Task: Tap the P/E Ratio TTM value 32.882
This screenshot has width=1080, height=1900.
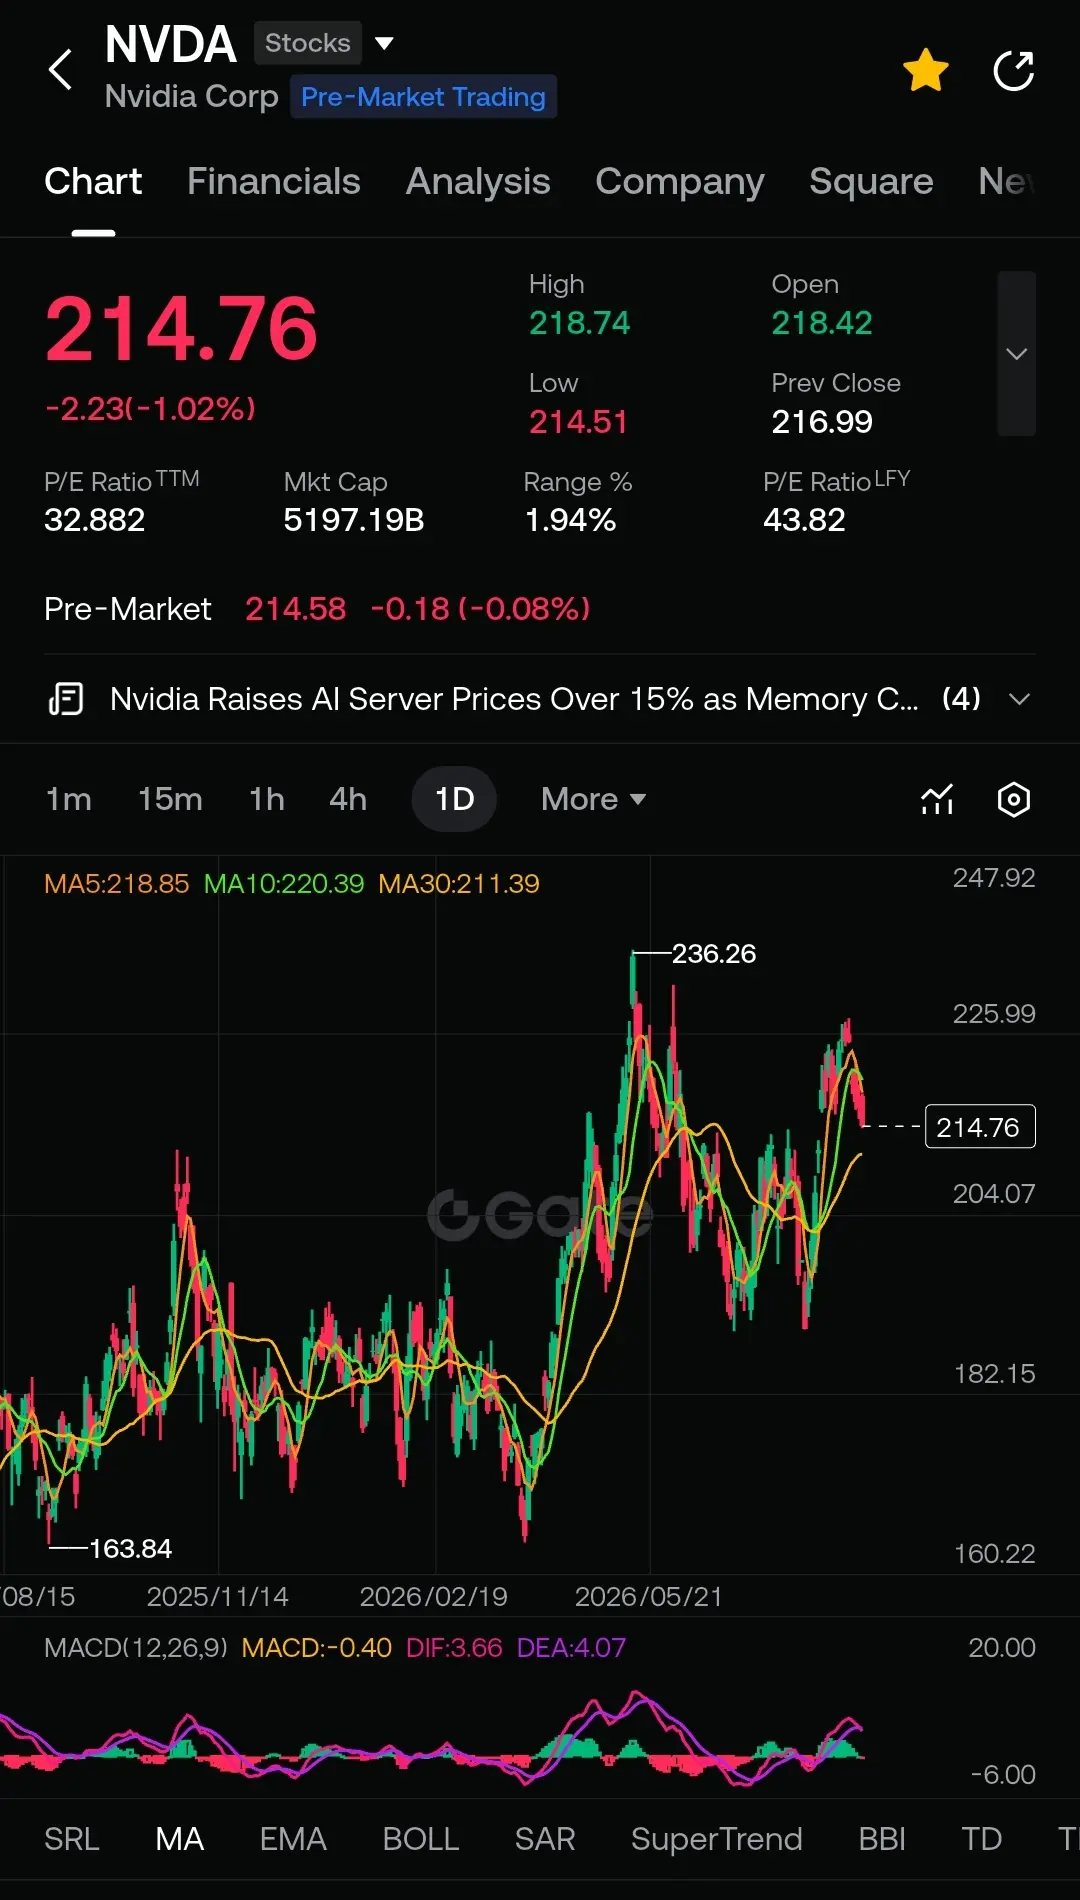Action: click(x=95, y=520)
